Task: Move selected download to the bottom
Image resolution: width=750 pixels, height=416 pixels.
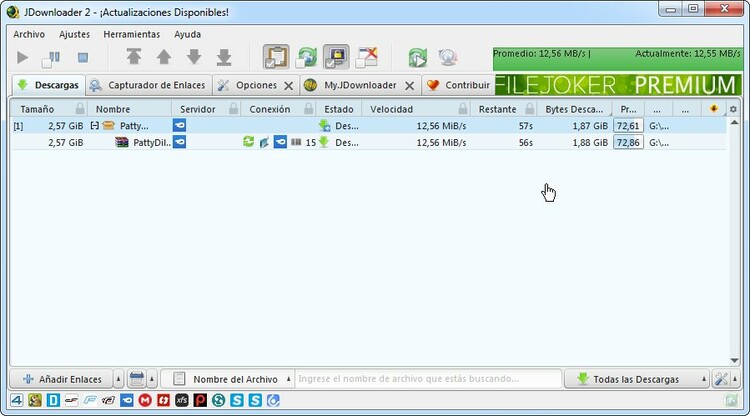Action: (223, 57)
